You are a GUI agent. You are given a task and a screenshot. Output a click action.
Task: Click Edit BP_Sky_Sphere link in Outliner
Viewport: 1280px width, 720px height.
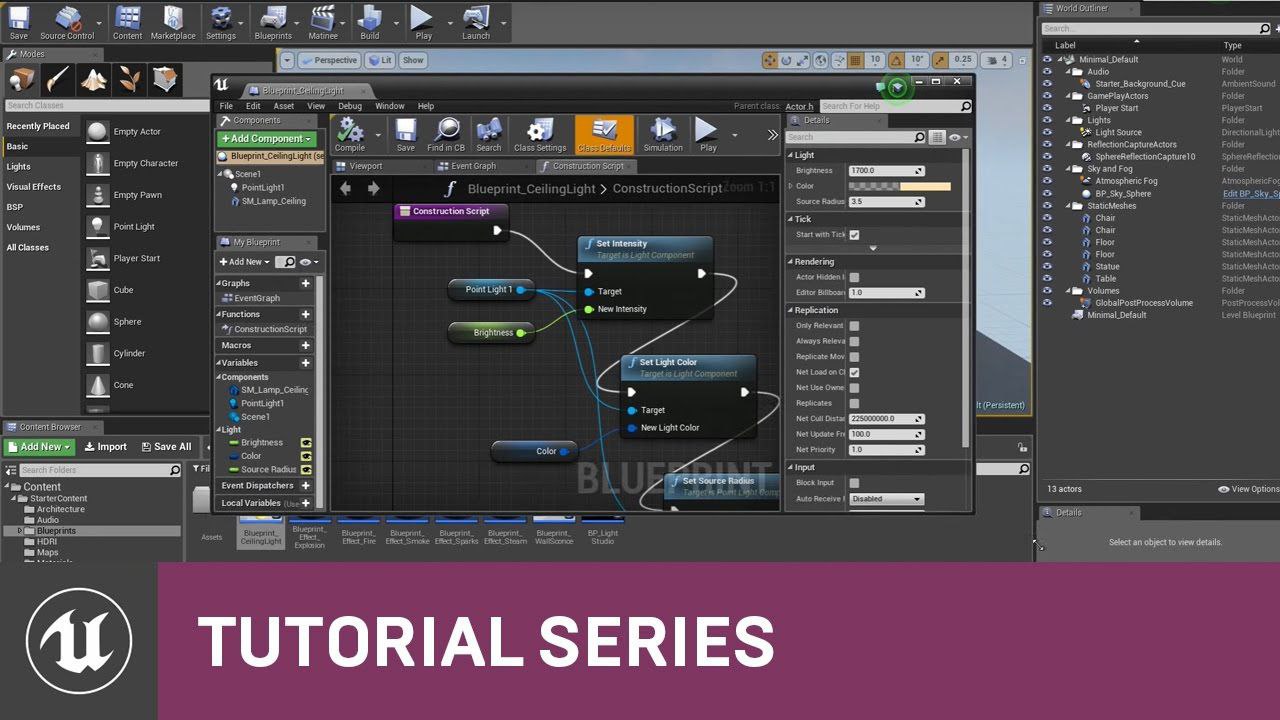1250,193
